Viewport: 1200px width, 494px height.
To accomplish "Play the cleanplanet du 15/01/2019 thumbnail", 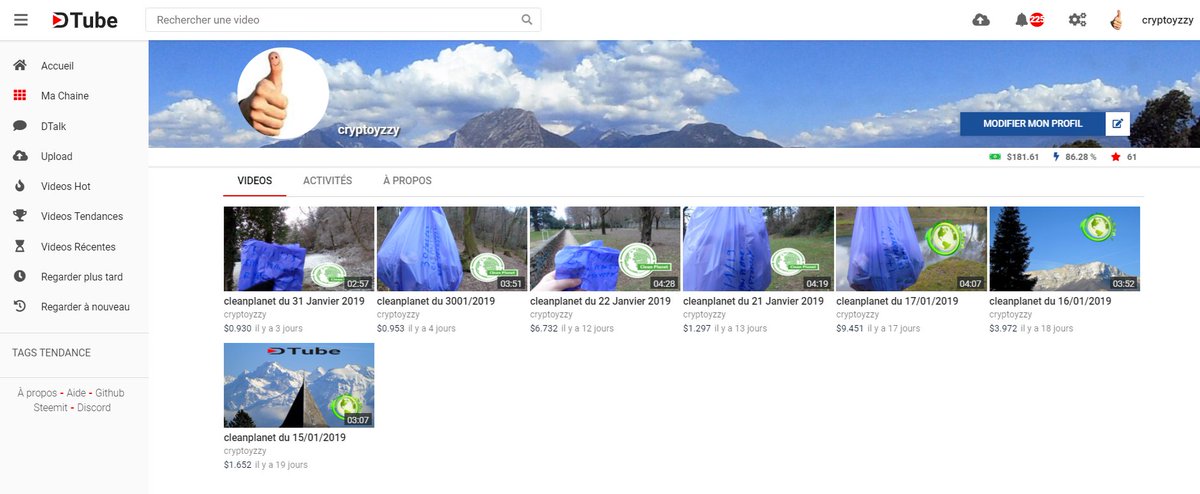I will pos(299,385).
